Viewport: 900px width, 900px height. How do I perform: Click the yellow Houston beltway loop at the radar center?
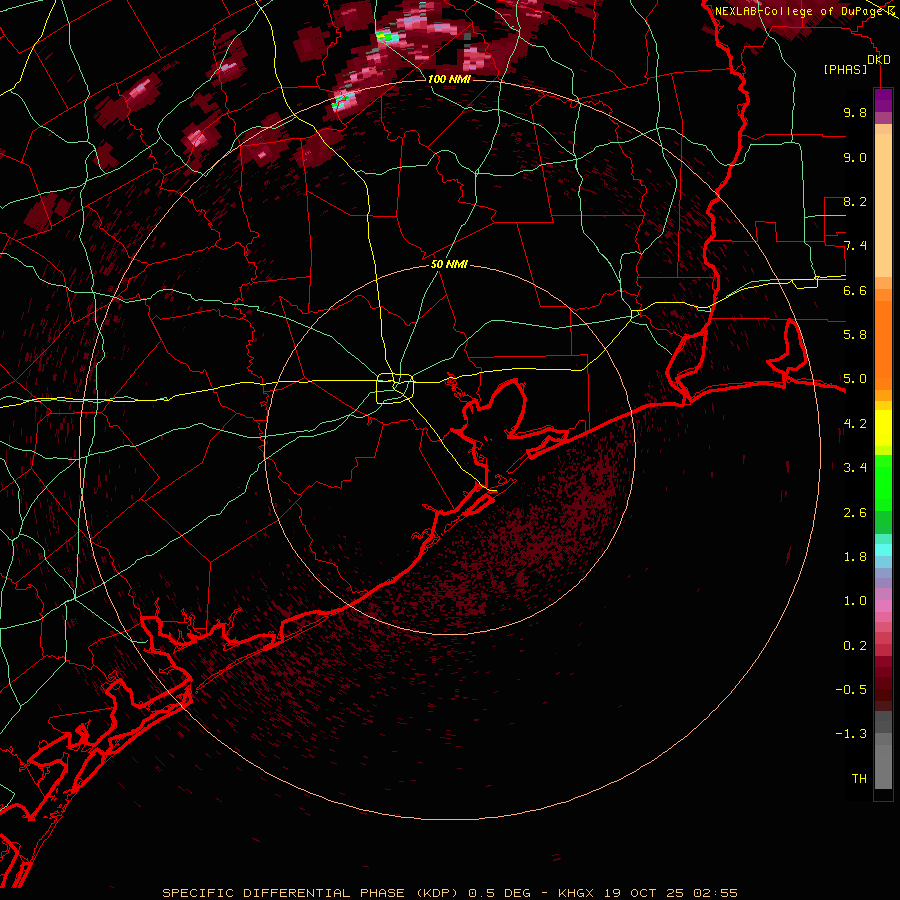[x=395, y=388]
